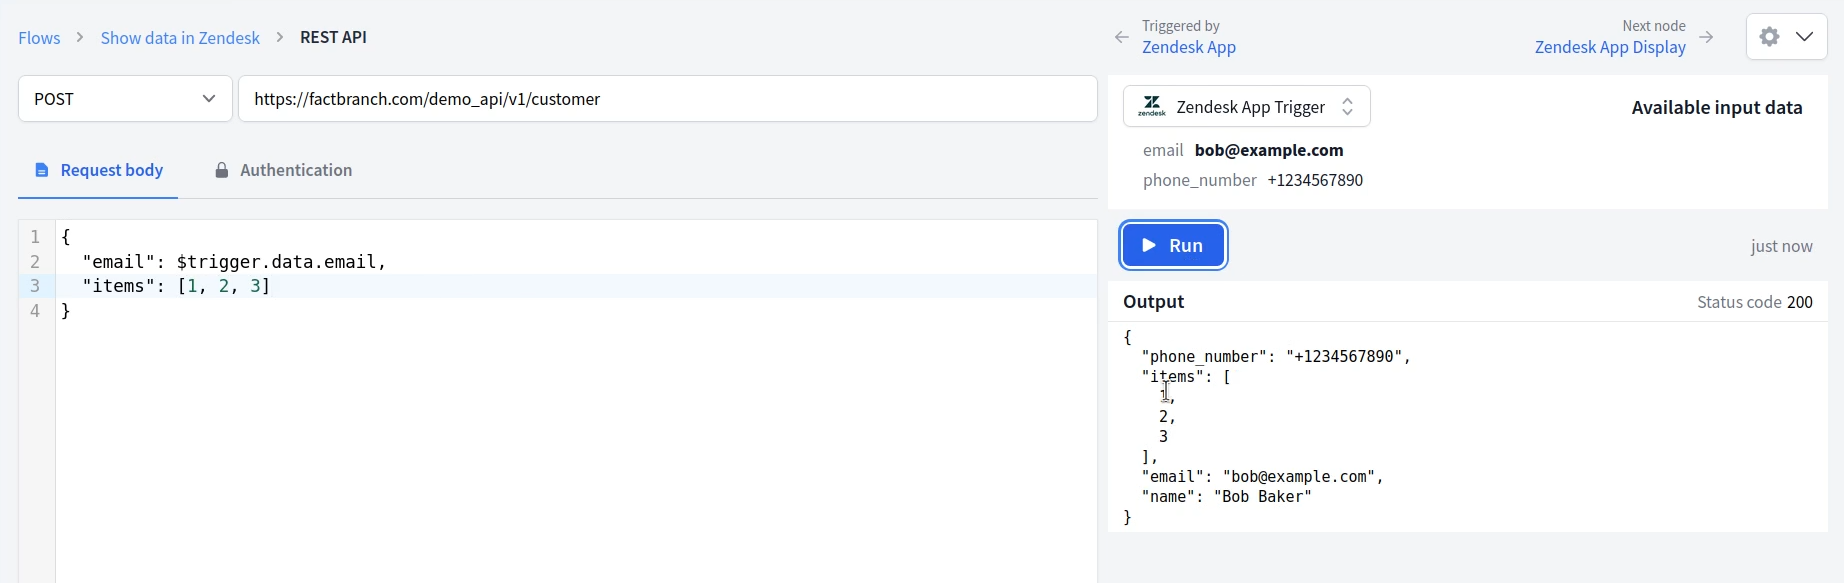
Task: Click the Request body document icon
Action: point(42,170)
